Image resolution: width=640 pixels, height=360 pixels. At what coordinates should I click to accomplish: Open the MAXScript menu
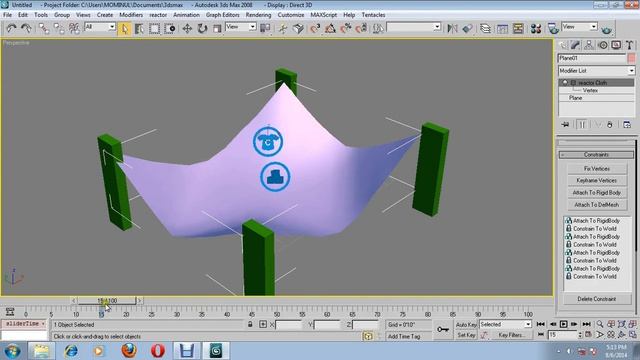pos(324,15)
